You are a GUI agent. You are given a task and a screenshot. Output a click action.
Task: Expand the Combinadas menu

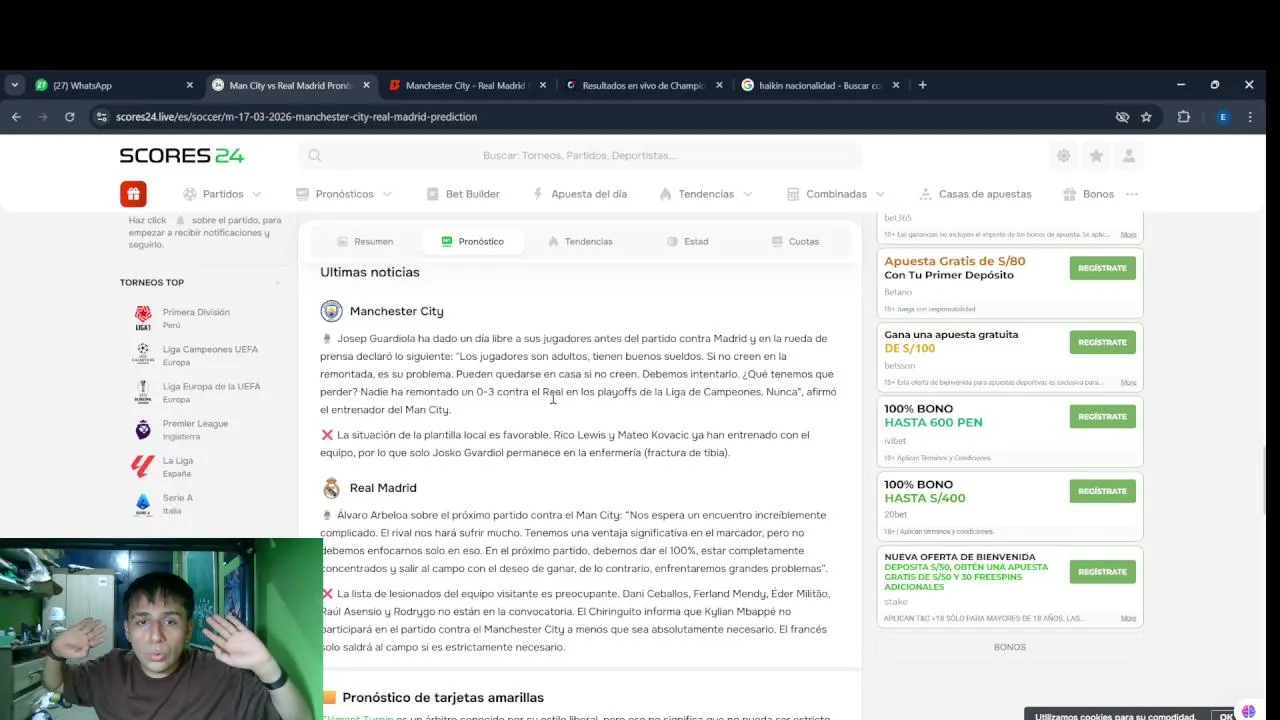(836, 194)
